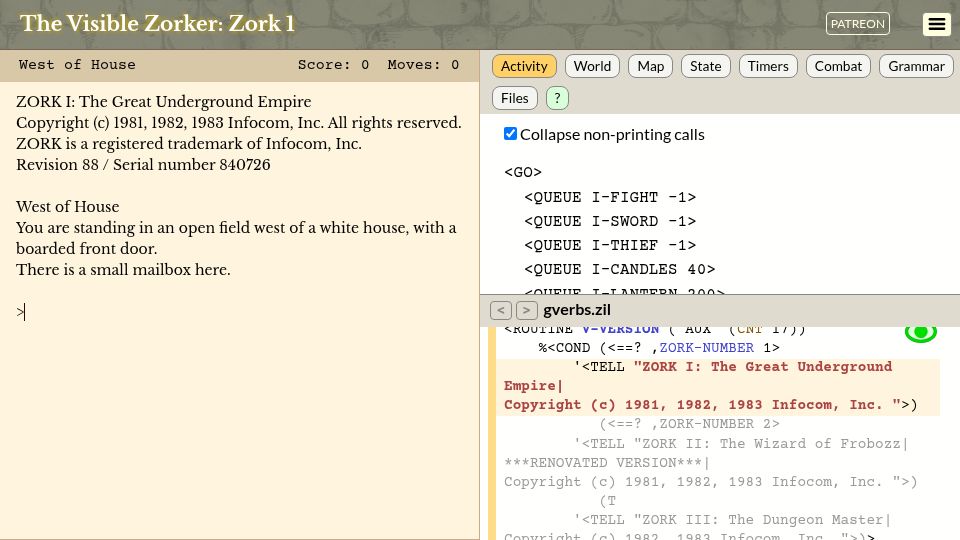
Task: Click the Moves: 0 status text
Action: pos(423,65)
